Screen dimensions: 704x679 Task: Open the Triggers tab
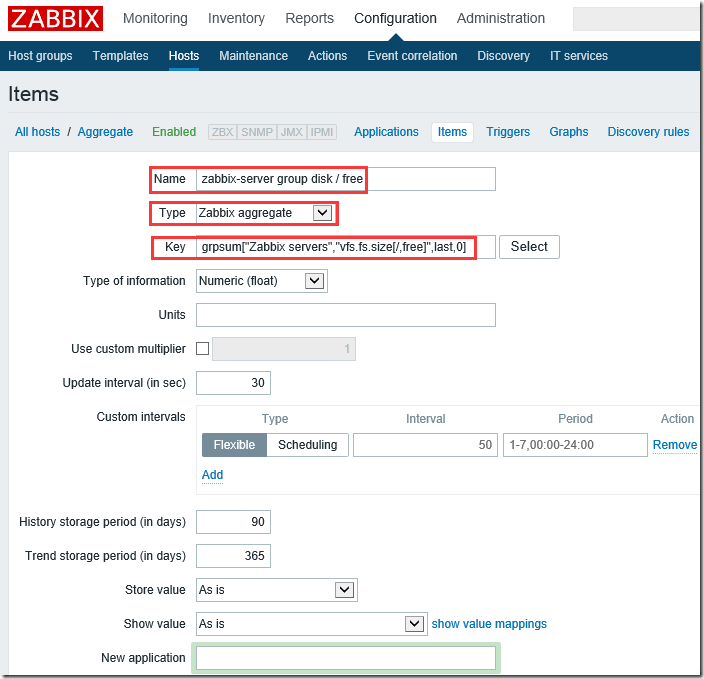[508, 132]
